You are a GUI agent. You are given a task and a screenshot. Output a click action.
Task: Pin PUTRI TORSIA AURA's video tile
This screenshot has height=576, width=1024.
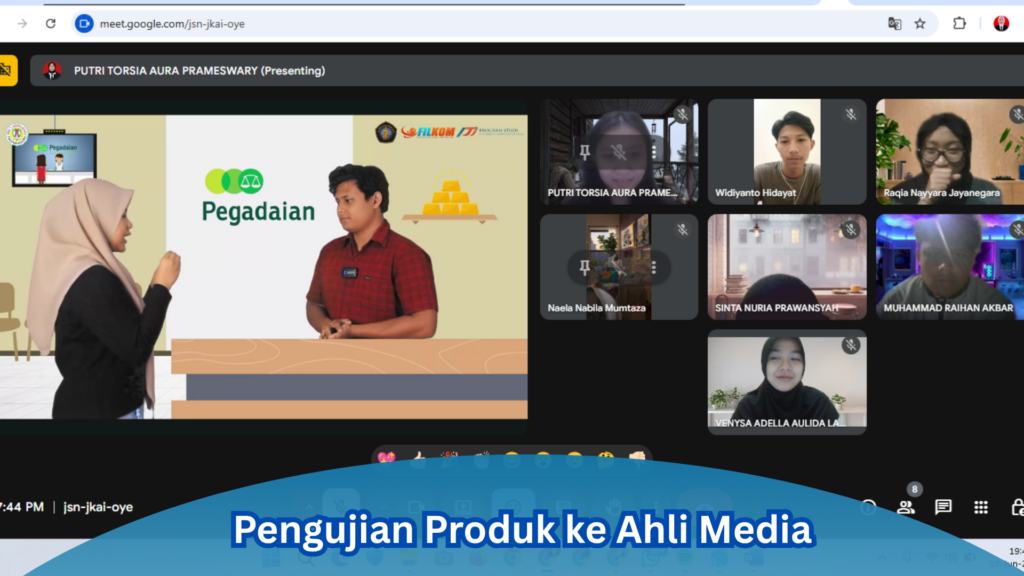pos(585,152)
